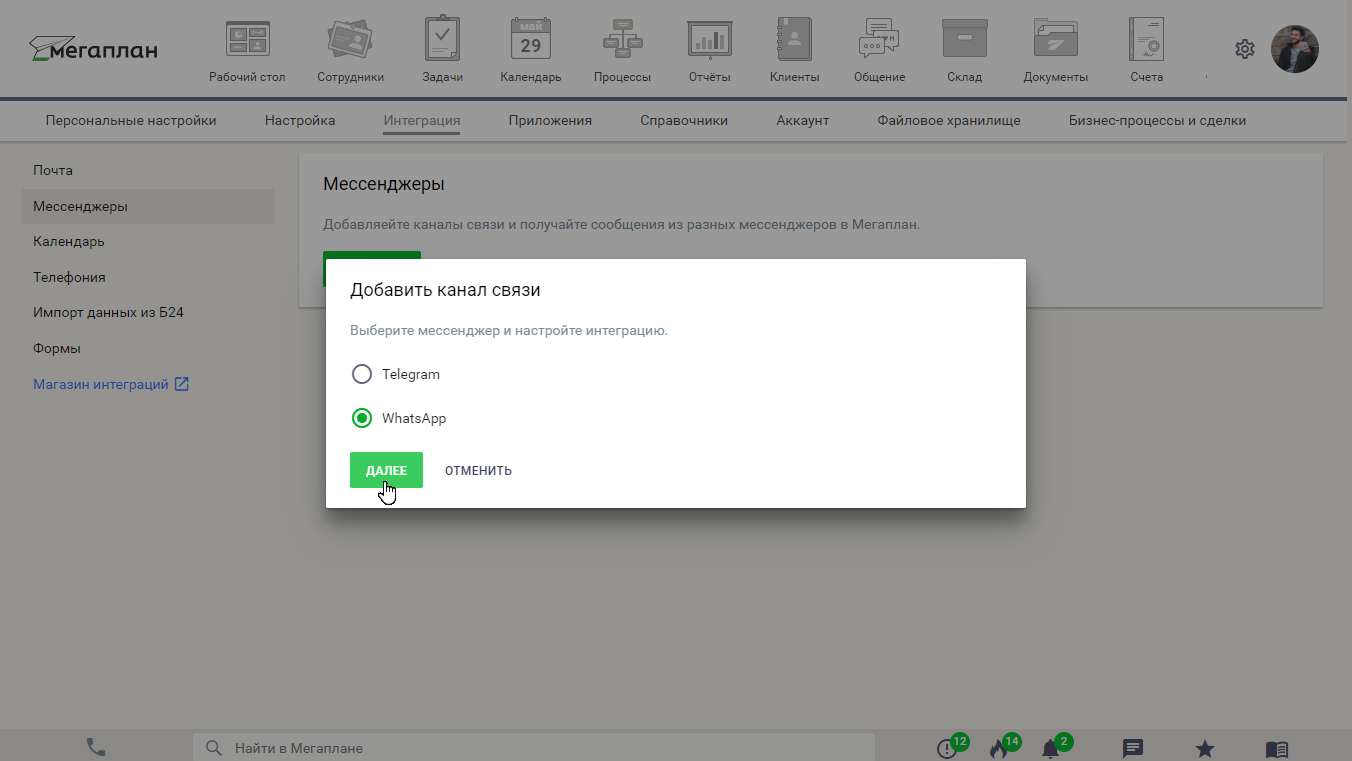Click the Добавить канал связи dialog title
Image resolution: width=1352 pixels, height=761 pixels.
coord(445,290)
